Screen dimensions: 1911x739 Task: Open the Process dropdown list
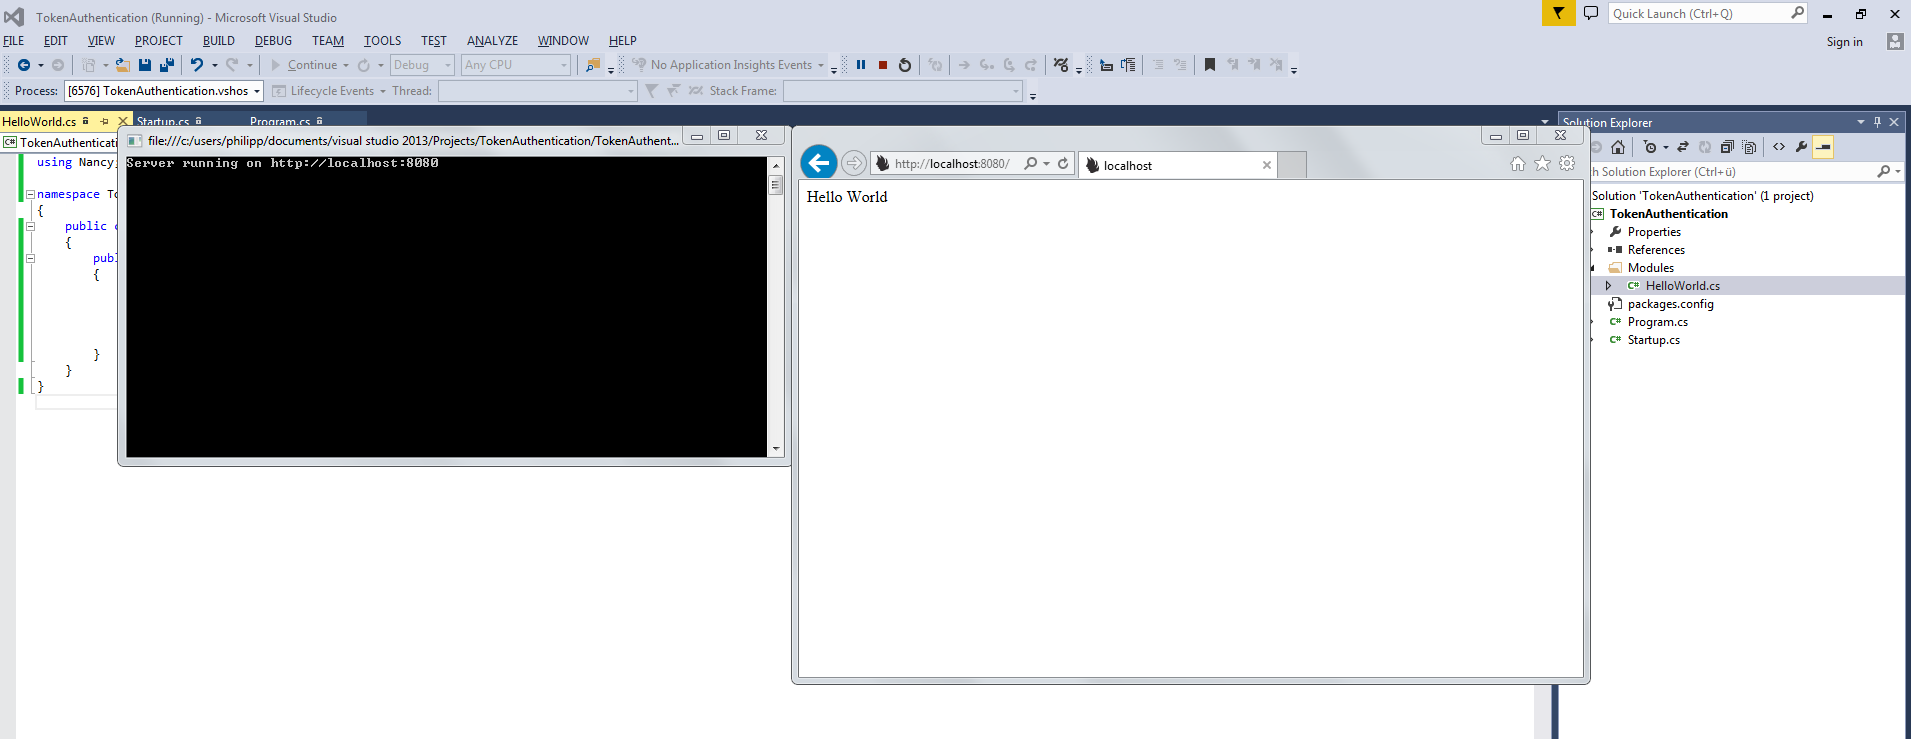(257, 91)
